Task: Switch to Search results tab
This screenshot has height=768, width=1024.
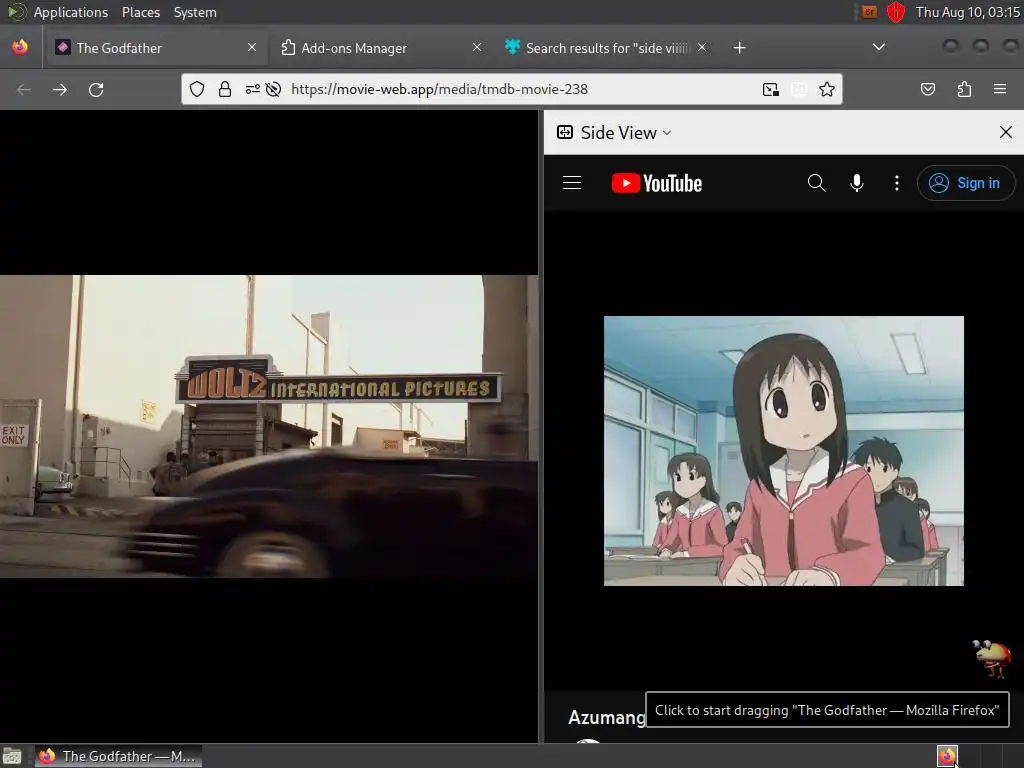Action: (x=606, y=48)
